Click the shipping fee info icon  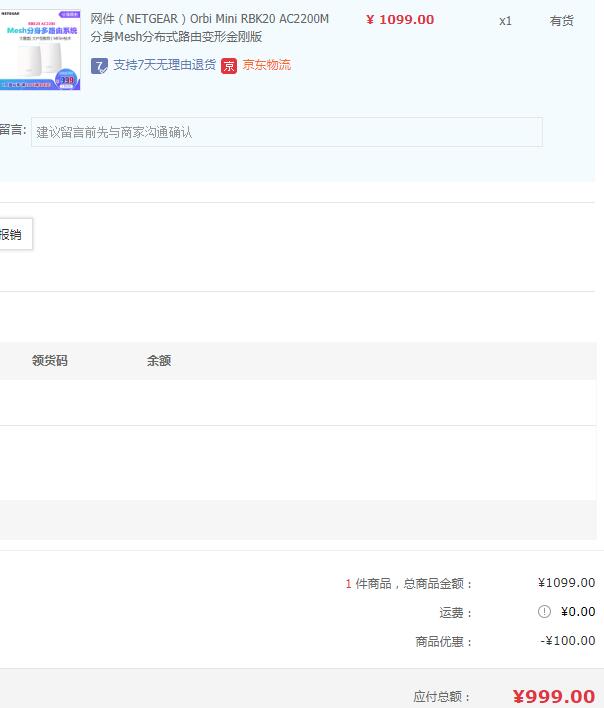[544, 611]
